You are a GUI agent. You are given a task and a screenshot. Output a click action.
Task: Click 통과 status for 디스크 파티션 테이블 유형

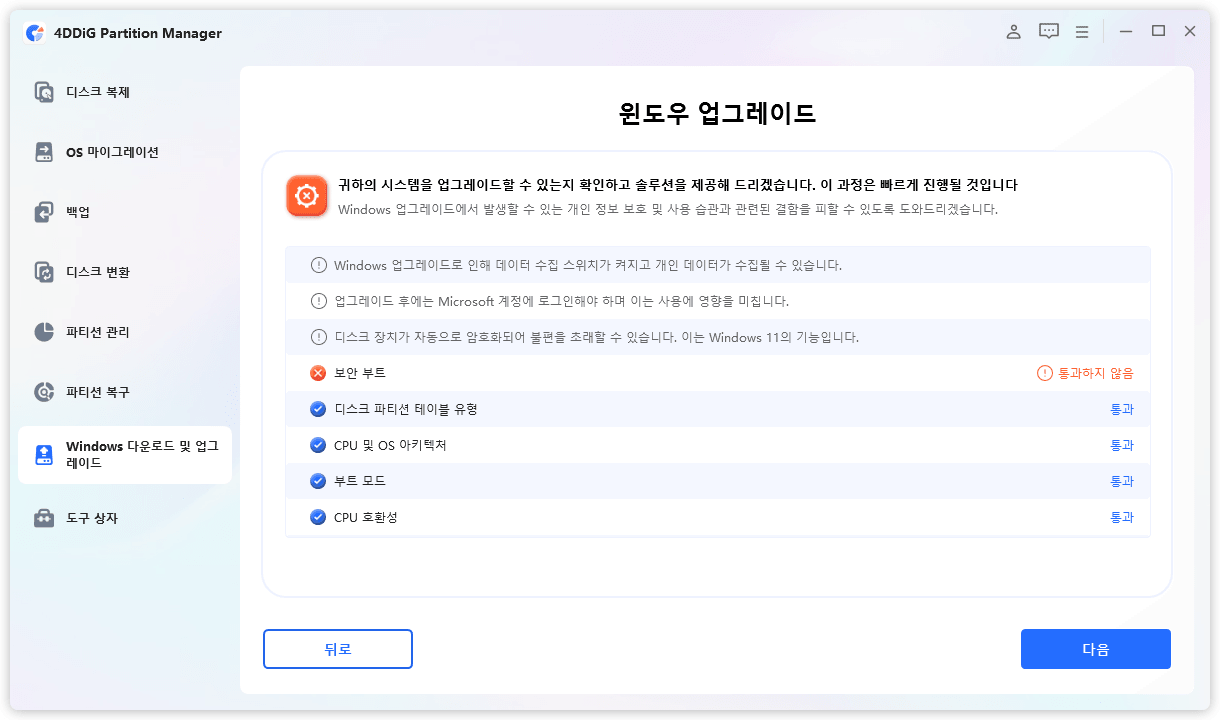click(1122, 409)
